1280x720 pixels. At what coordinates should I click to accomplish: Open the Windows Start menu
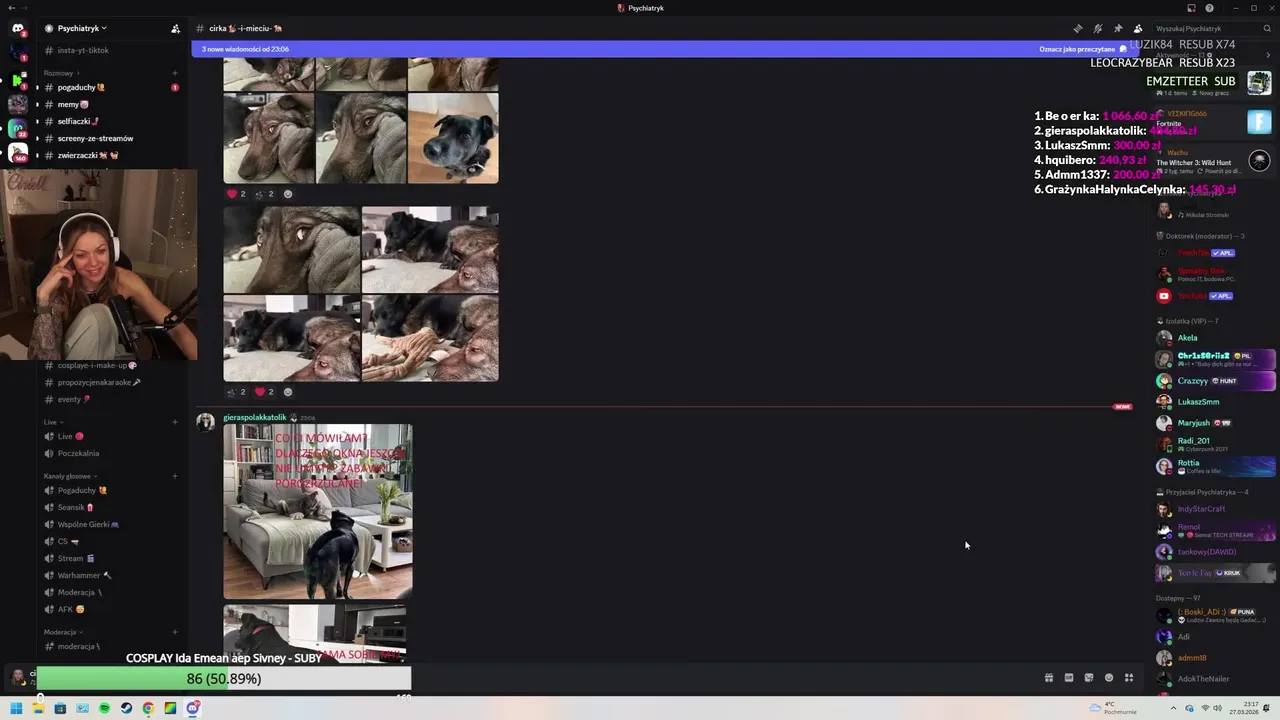click(x=16, y=708)
